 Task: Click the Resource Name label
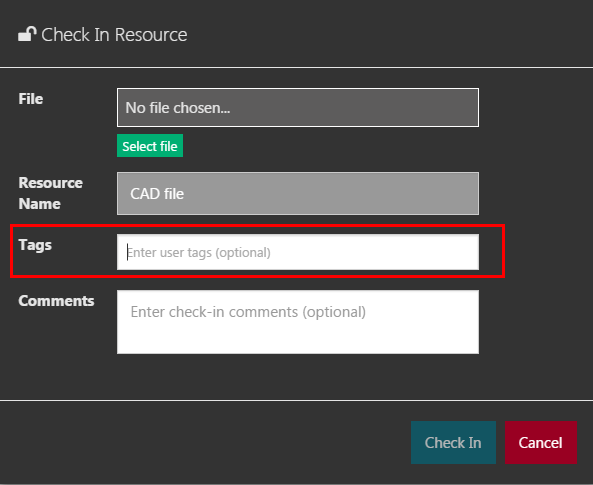point(51,193)
